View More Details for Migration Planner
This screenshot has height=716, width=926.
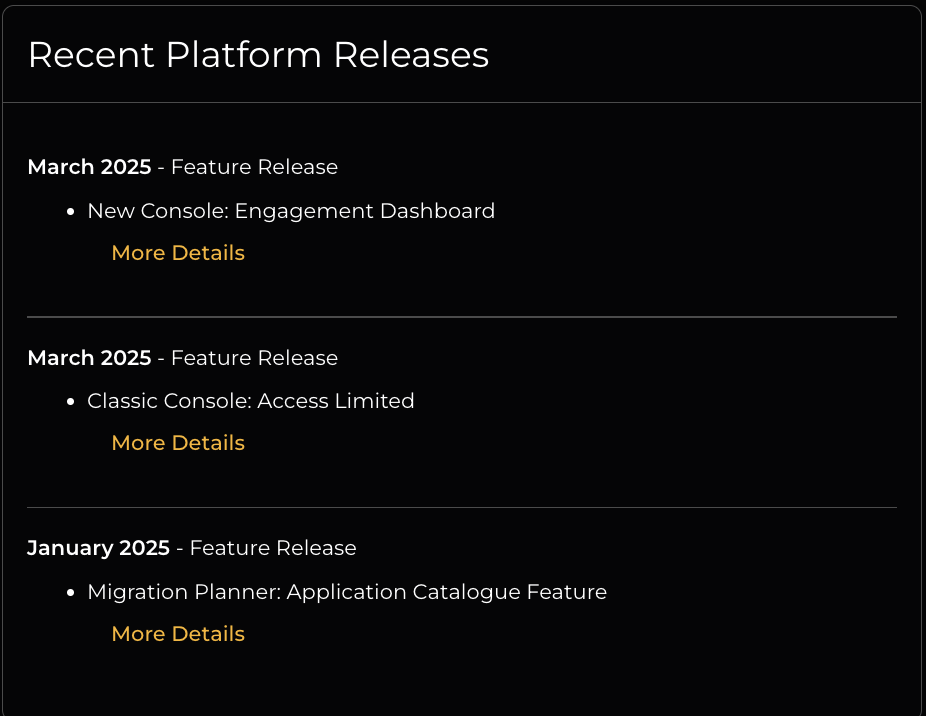(x=178, y=634)
